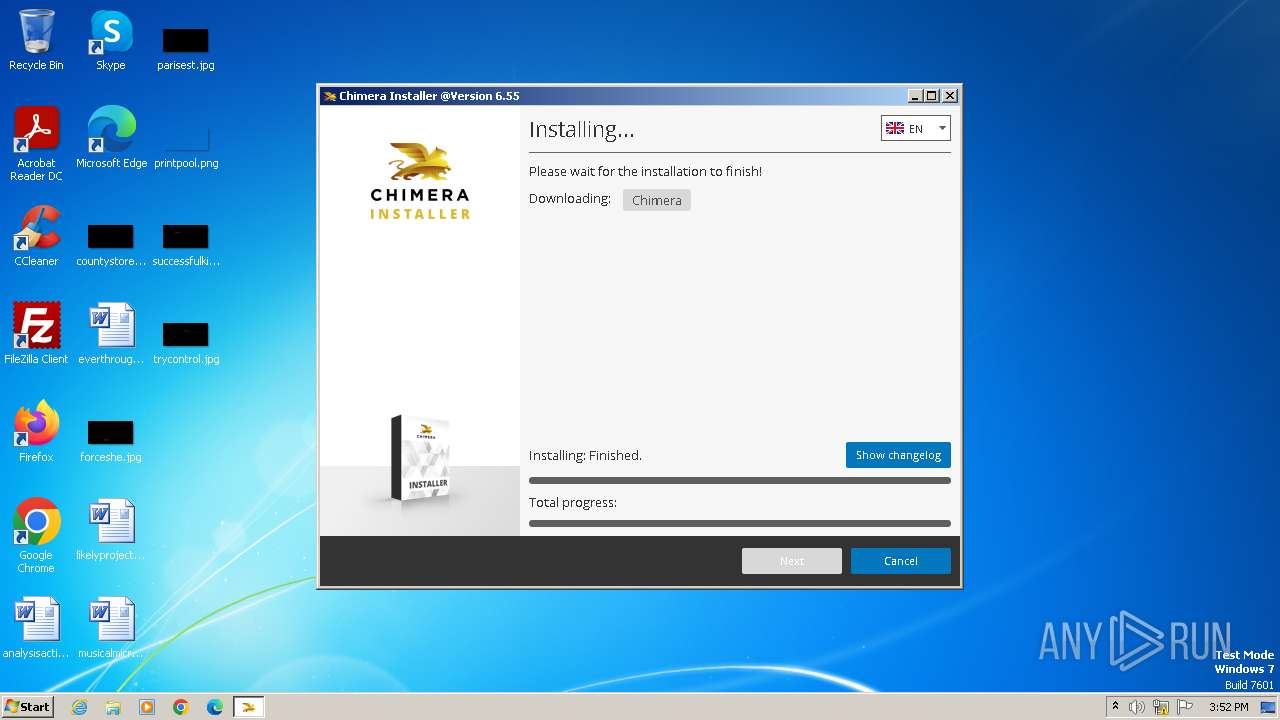The image size is (1280, 720).
Task: Click the installer box image
Action: (x=420, y=458)
